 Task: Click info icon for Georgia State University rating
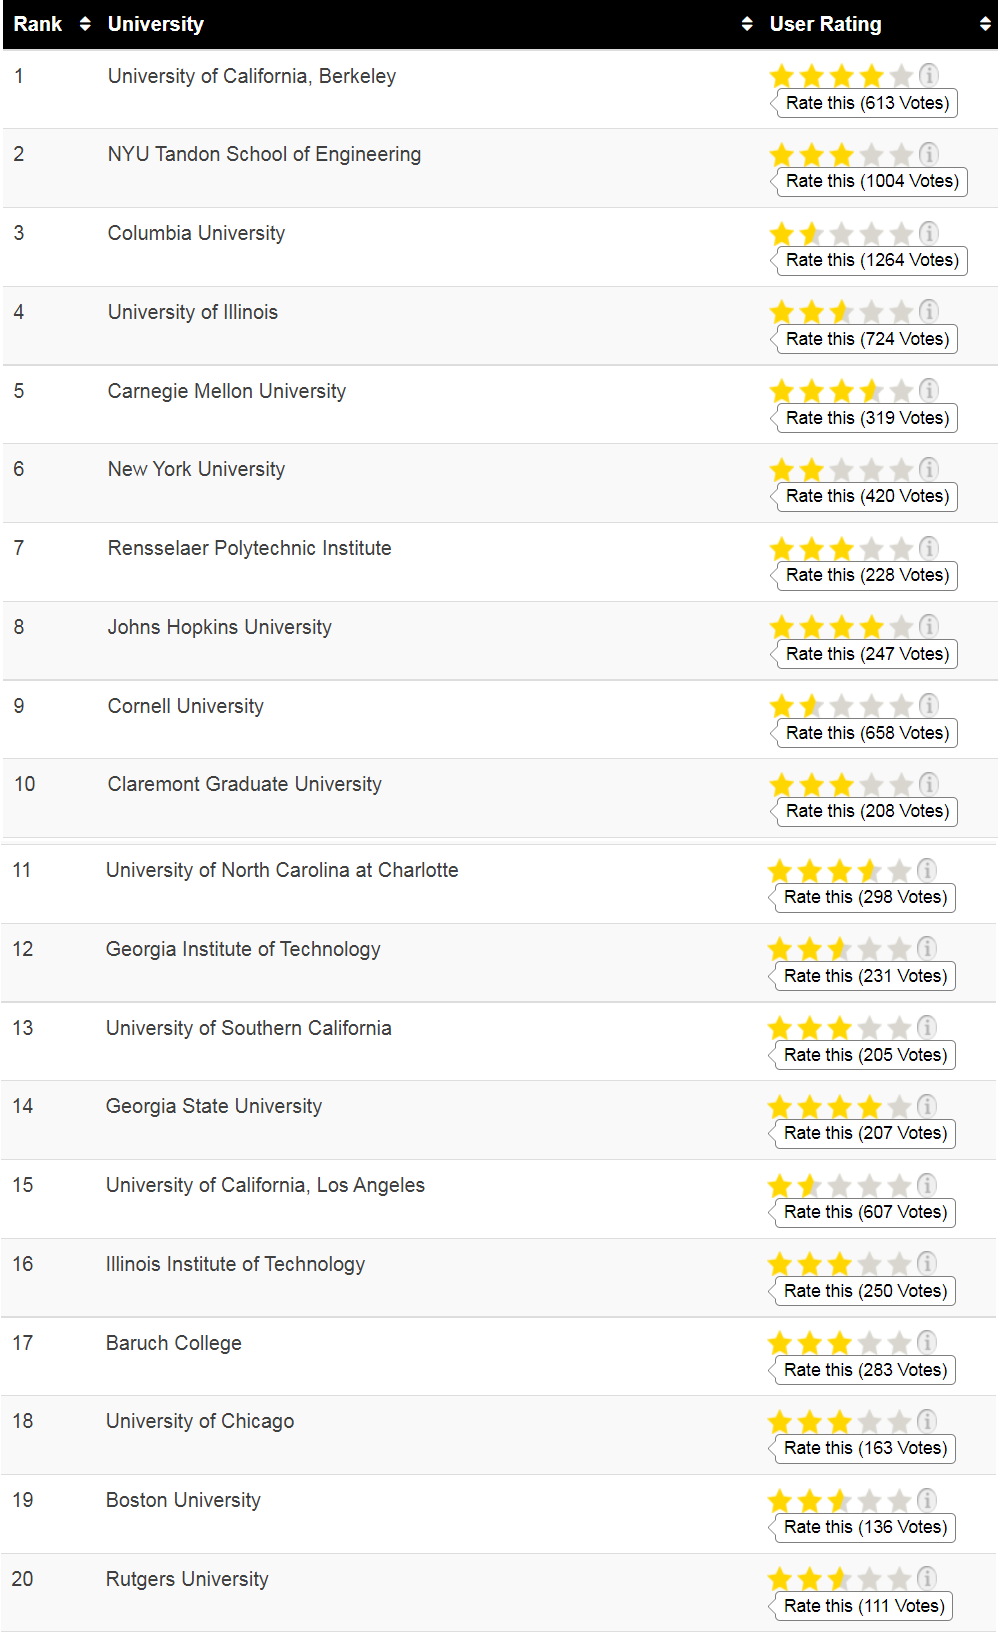[927, 1105]
